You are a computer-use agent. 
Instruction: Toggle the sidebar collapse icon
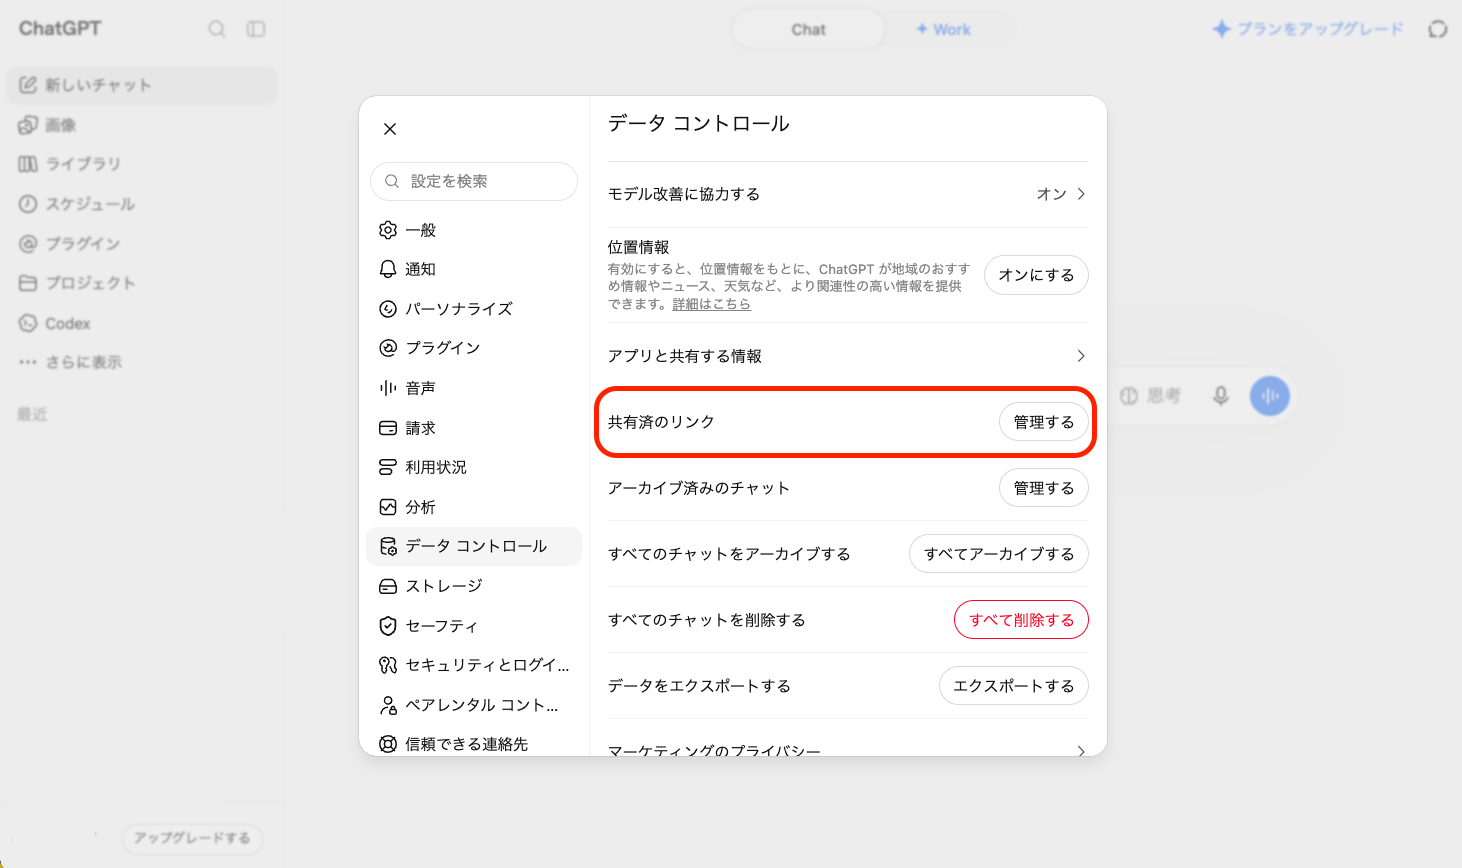click(x=256, y=29)
